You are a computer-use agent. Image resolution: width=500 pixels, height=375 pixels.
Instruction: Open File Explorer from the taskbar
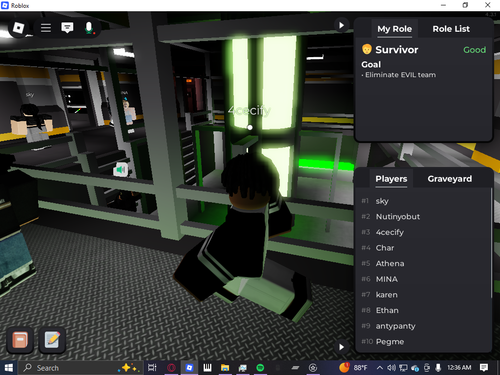tap(225, 368)
